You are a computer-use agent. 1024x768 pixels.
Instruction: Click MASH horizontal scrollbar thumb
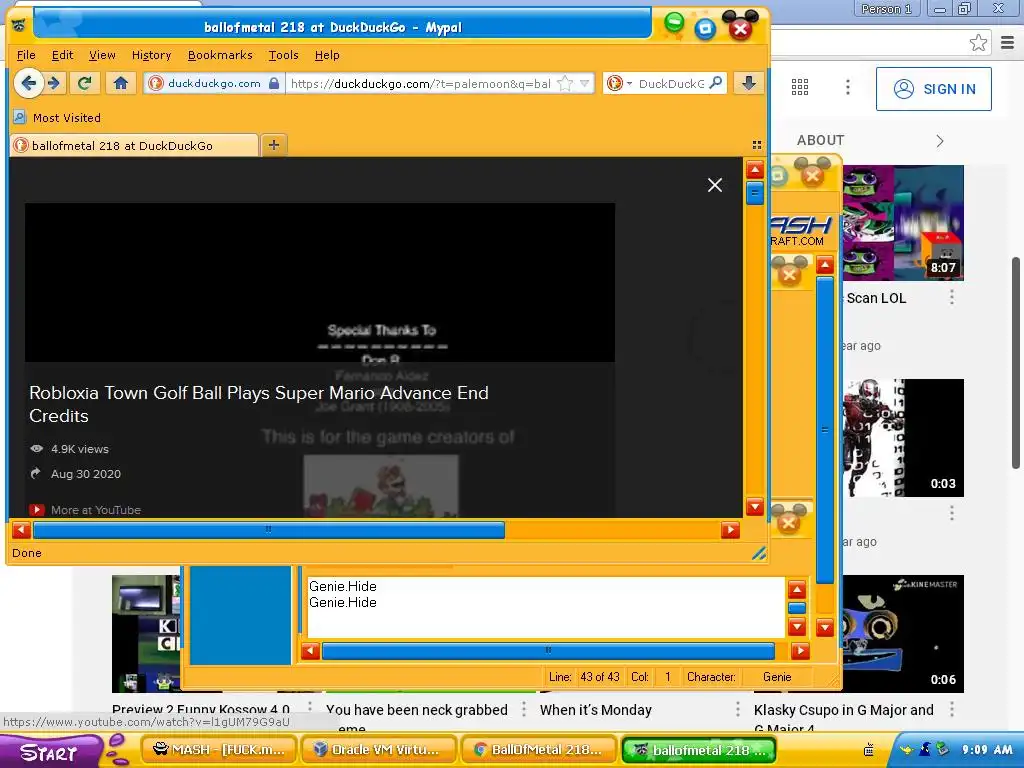pos(549,651)
